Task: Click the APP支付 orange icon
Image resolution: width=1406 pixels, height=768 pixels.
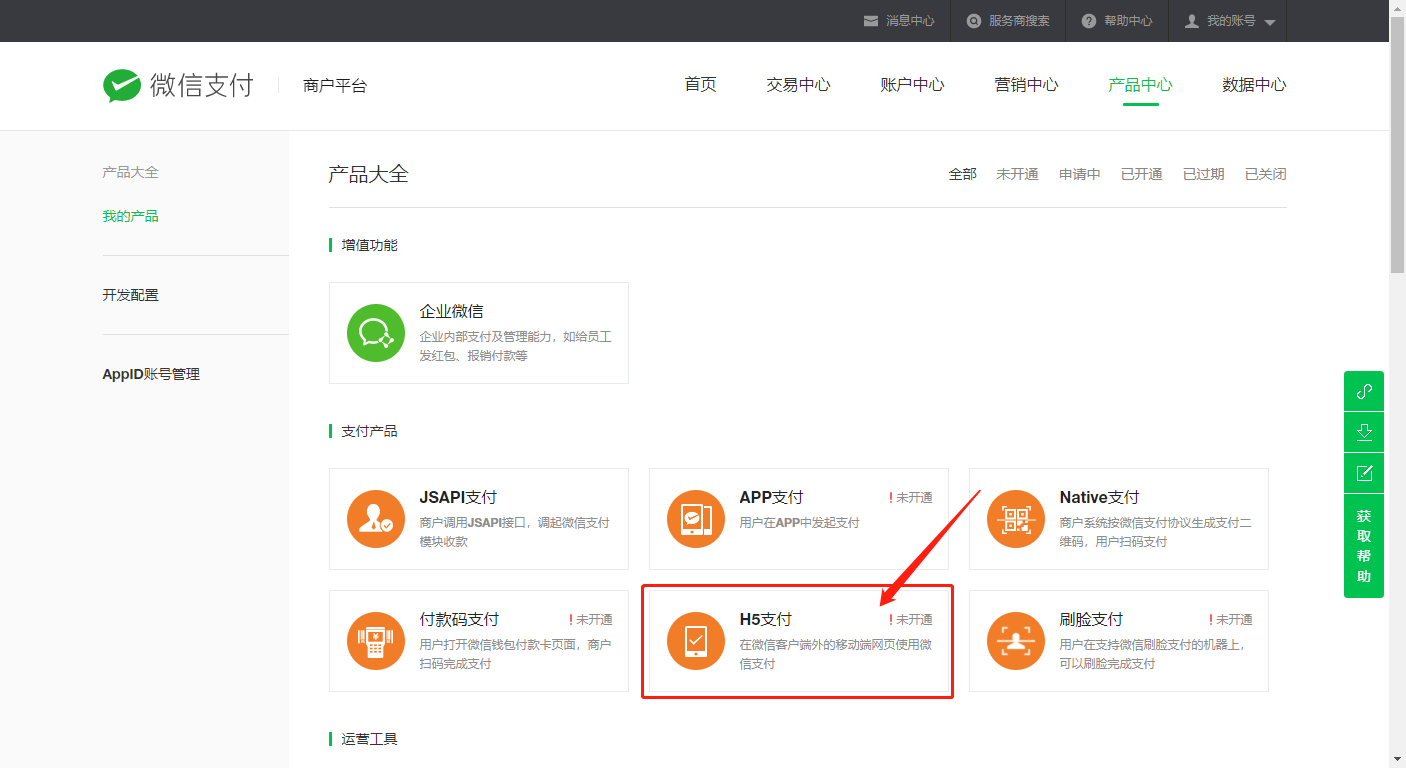Action: (696, 519)
